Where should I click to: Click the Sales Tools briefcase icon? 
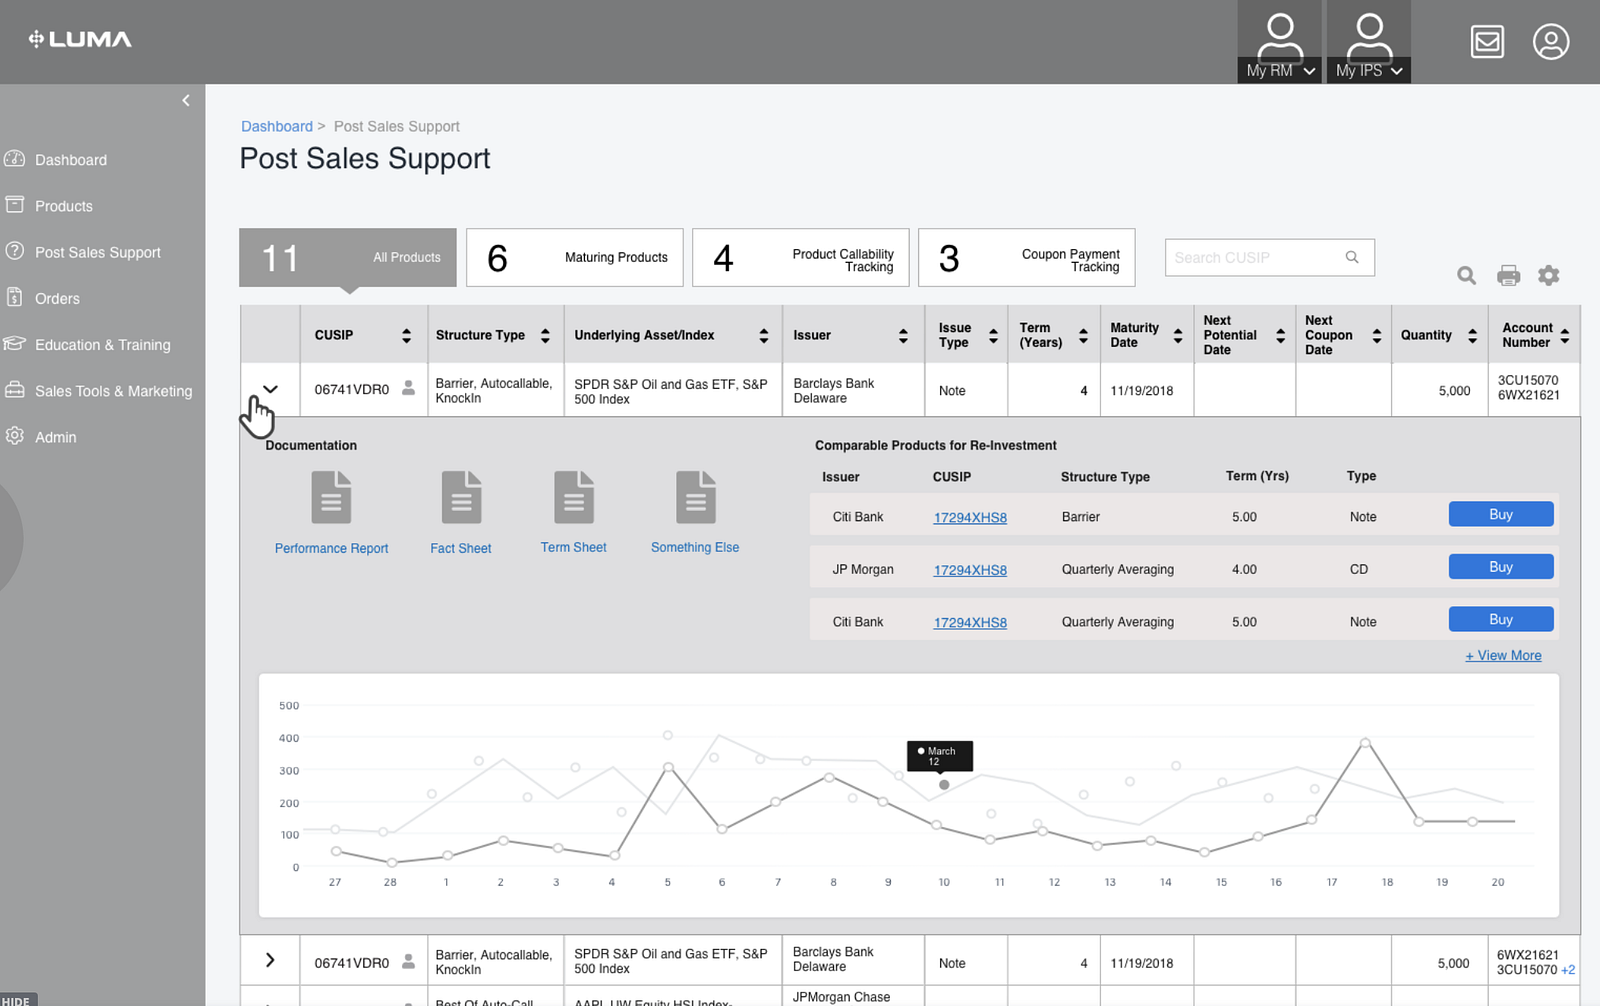click(x=14, y=390)
